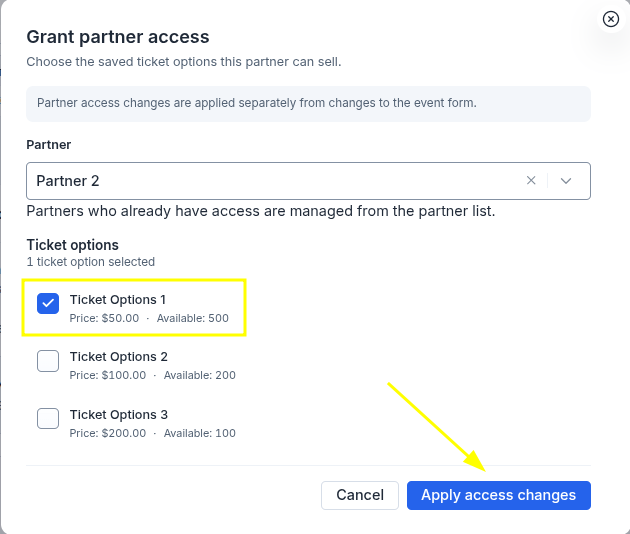The image size is (630, 534).
Task: Select the Ticket Options 3 label
Action: 119,415
